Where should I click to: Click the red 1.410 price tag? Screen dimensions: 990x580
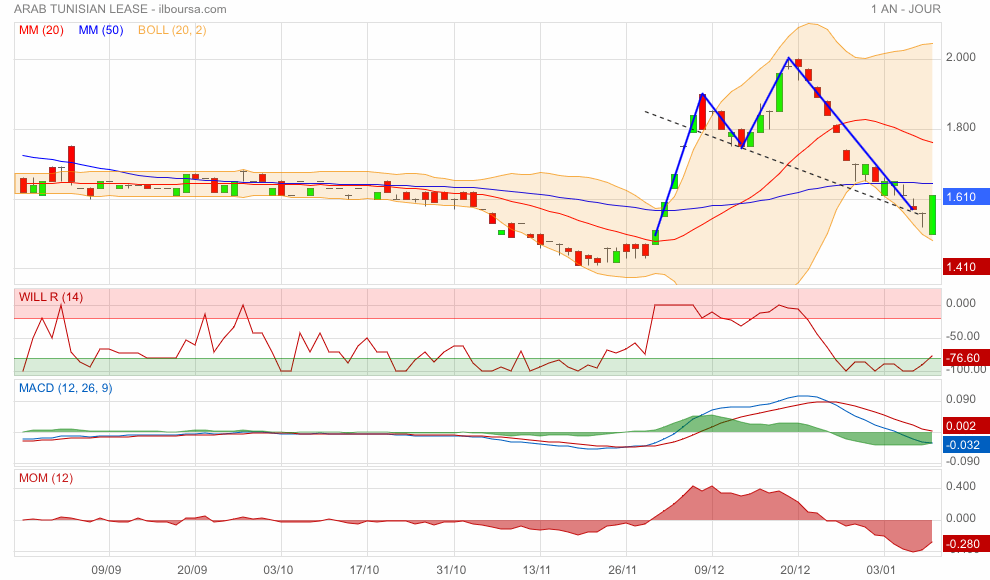[x=965, y=266]
